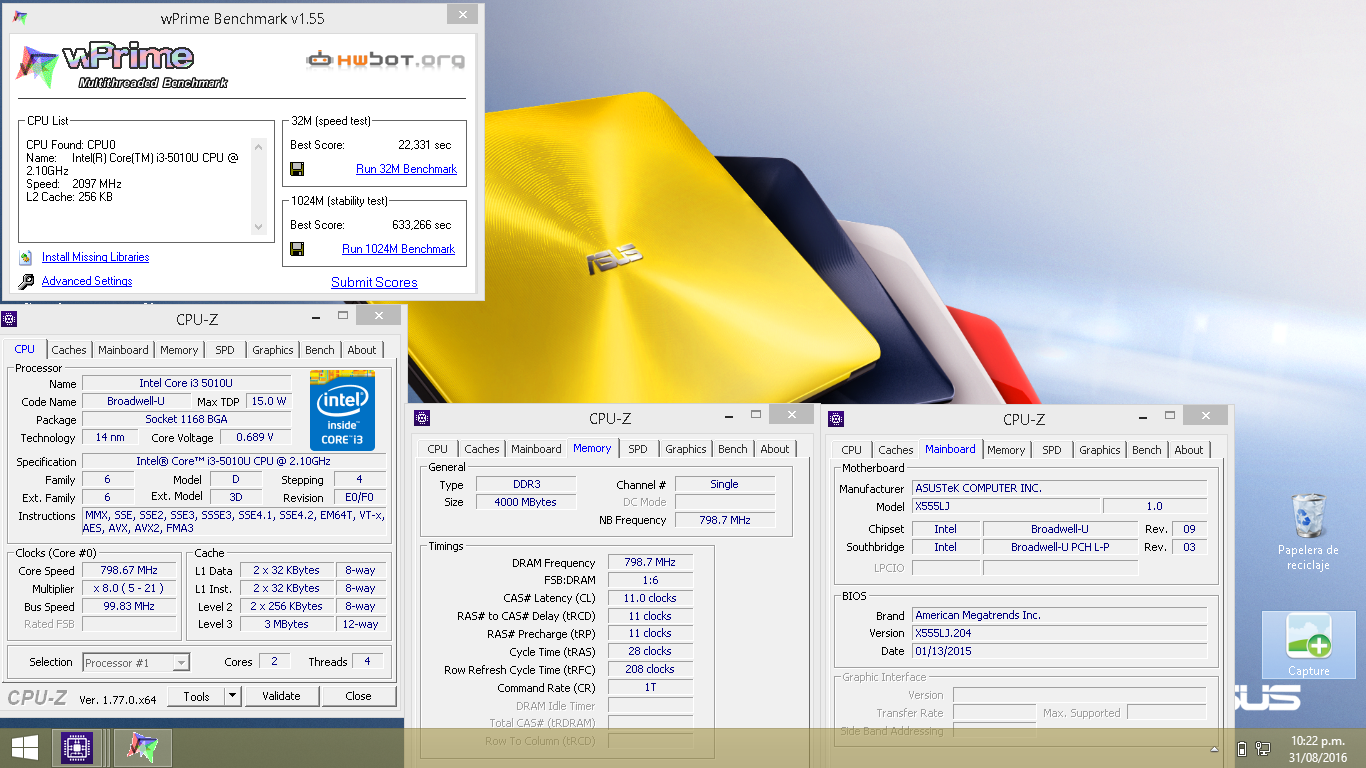Screen dimensions: 1366x768
Task: Click the BIOS Version field X555LJ.204
Action: pos(1059,633)
